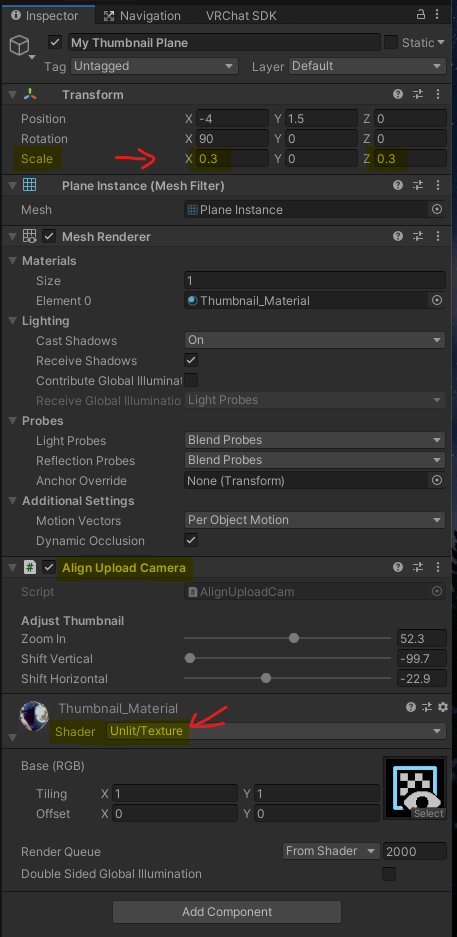Screen dimensions: 457x937
Task: Switch to the VRChat SDK tab
Action: click(241, 16)
